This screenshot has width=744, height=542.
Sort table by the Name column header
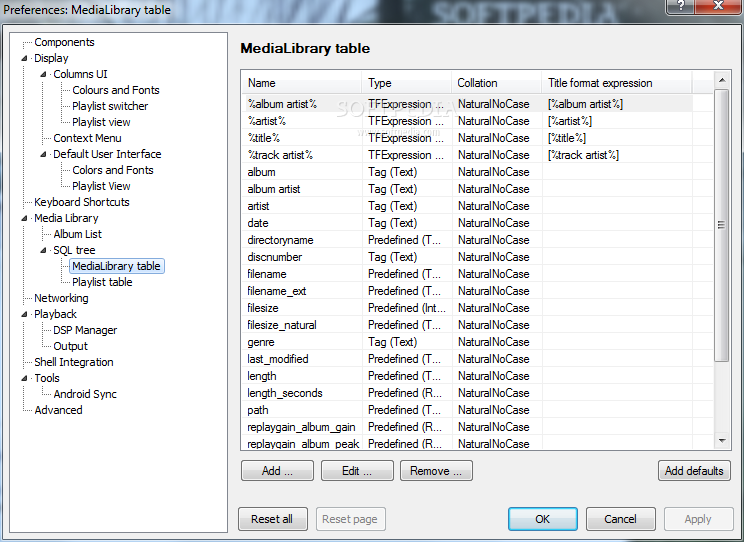click(302, 83)
